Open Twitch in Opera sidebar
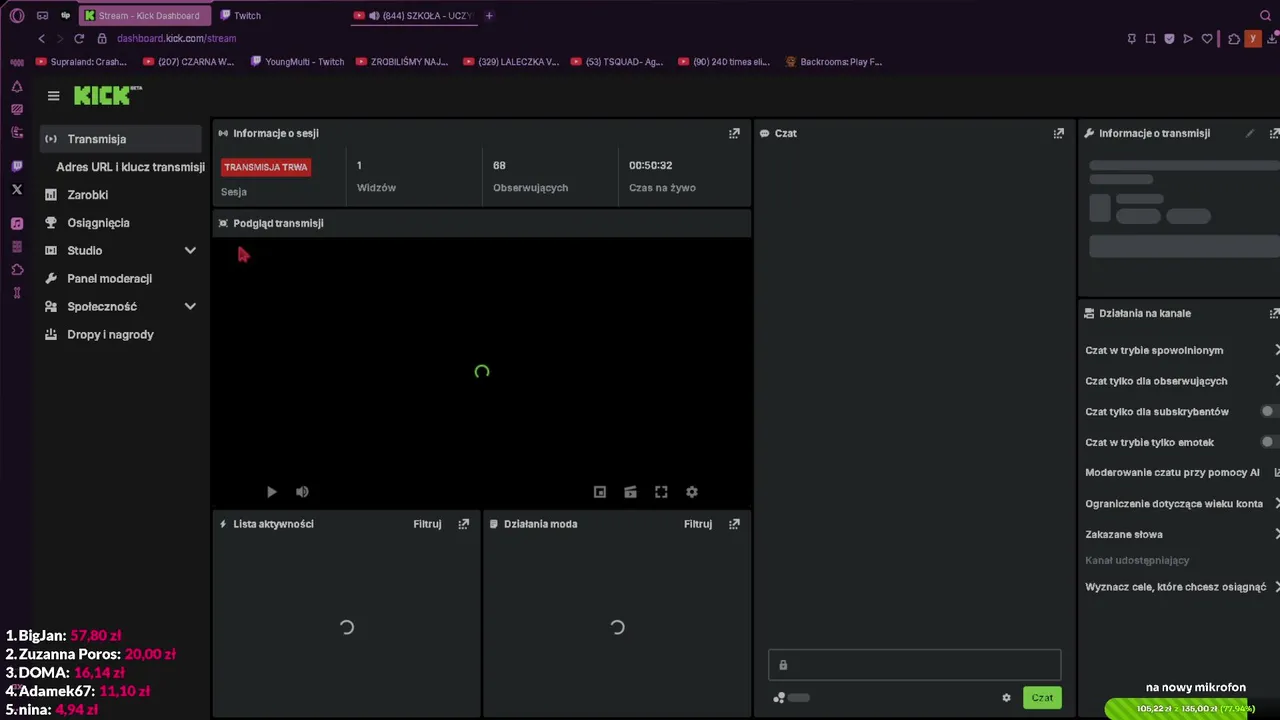 (17, 166)
